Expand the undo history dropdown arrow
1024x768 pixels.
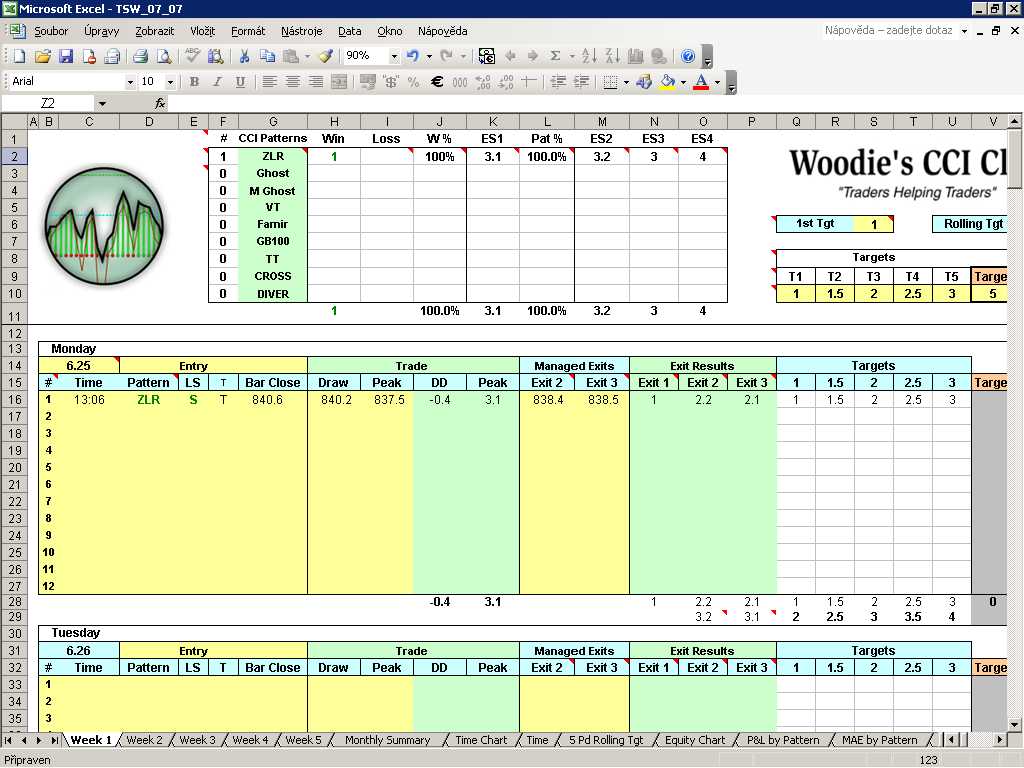[429, 56]
